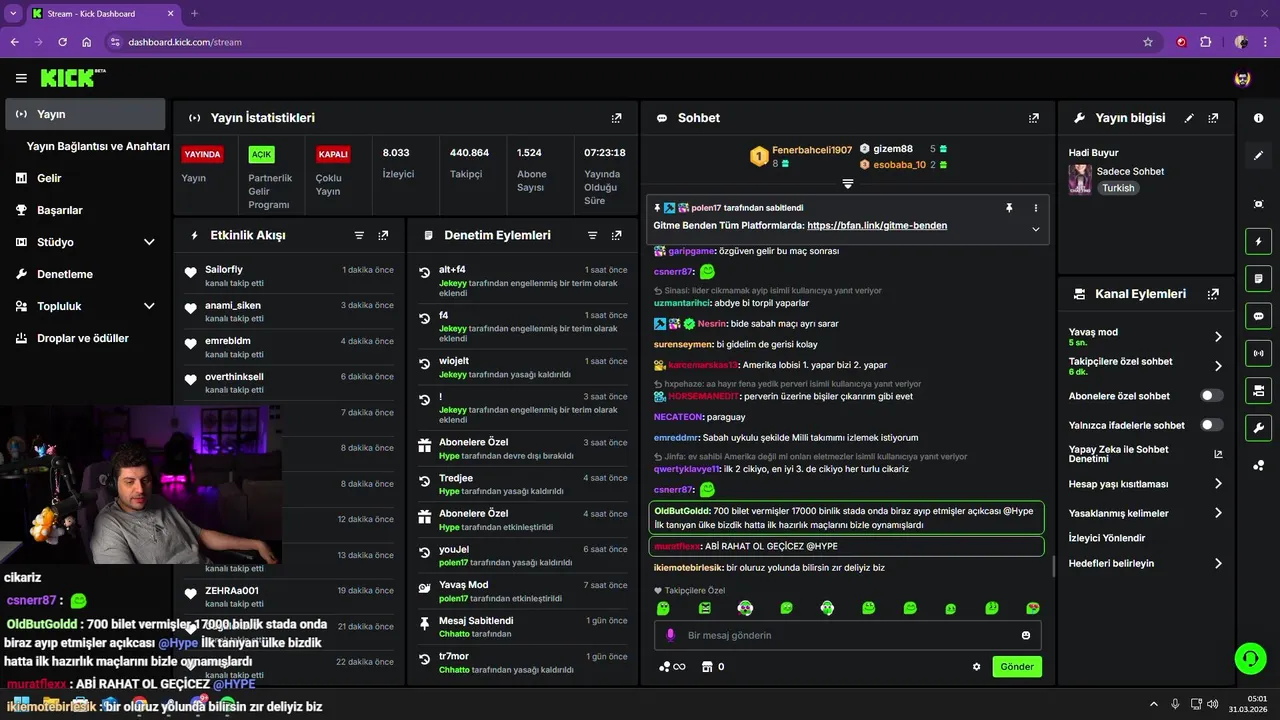The image size is (1280, 720).
Task: Click username OldButGoldd in chat
Action: click(x=682, y=511)
